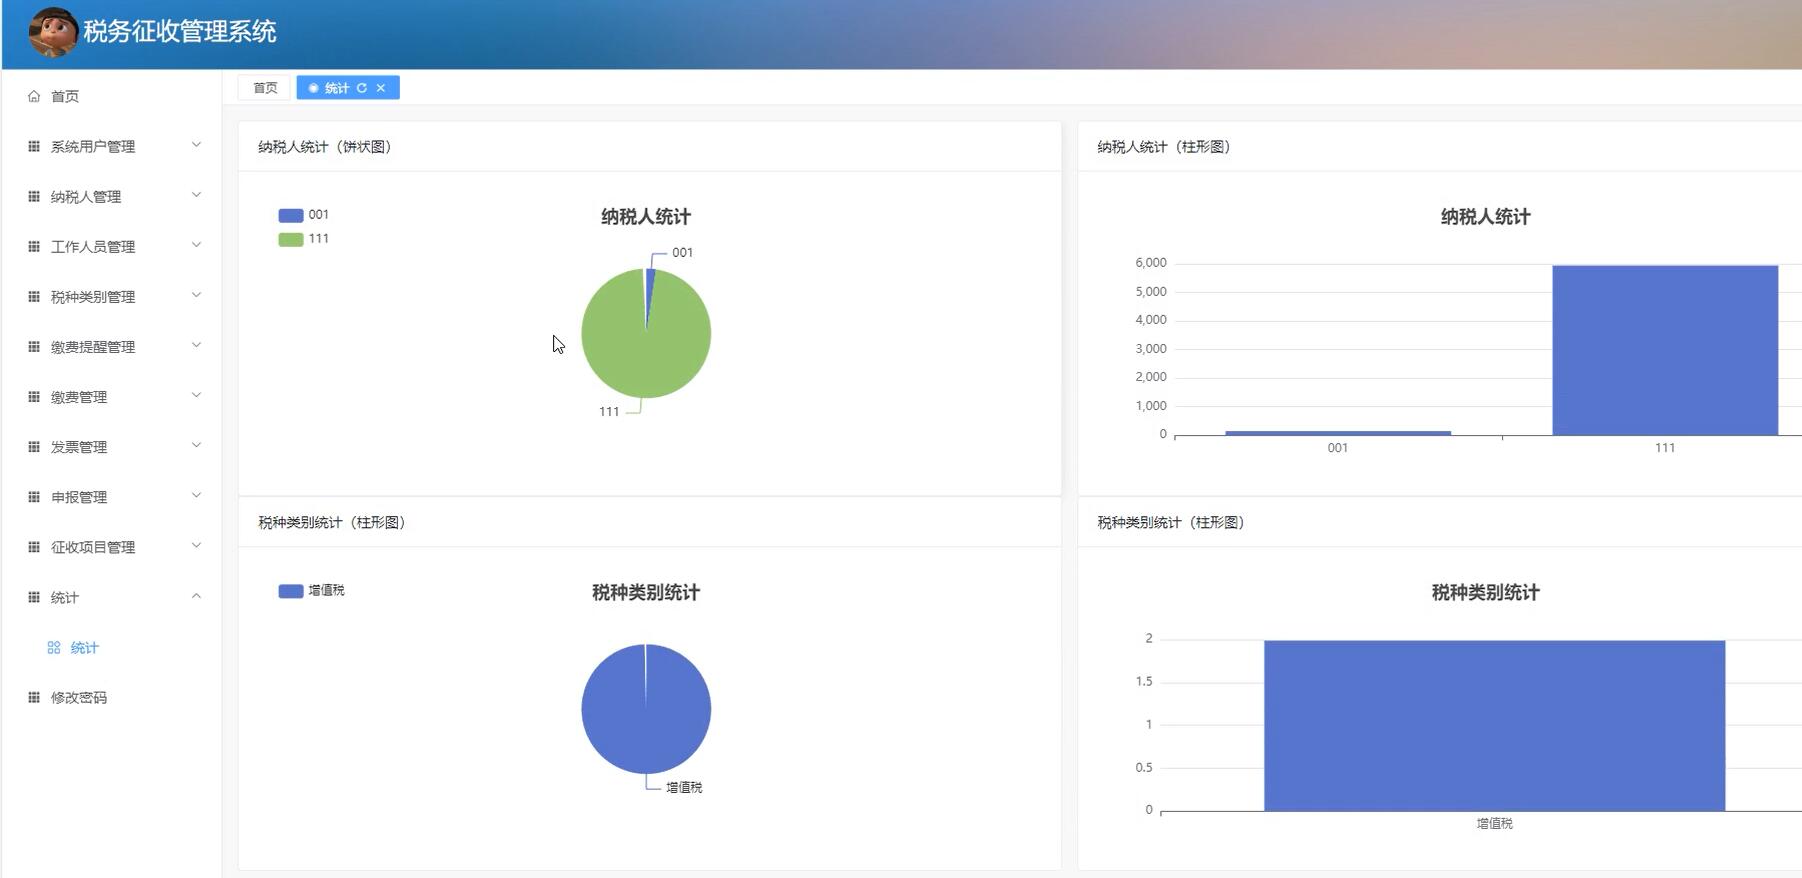Click the four-squares icon beside 统计 submenu

click(54, 648)
